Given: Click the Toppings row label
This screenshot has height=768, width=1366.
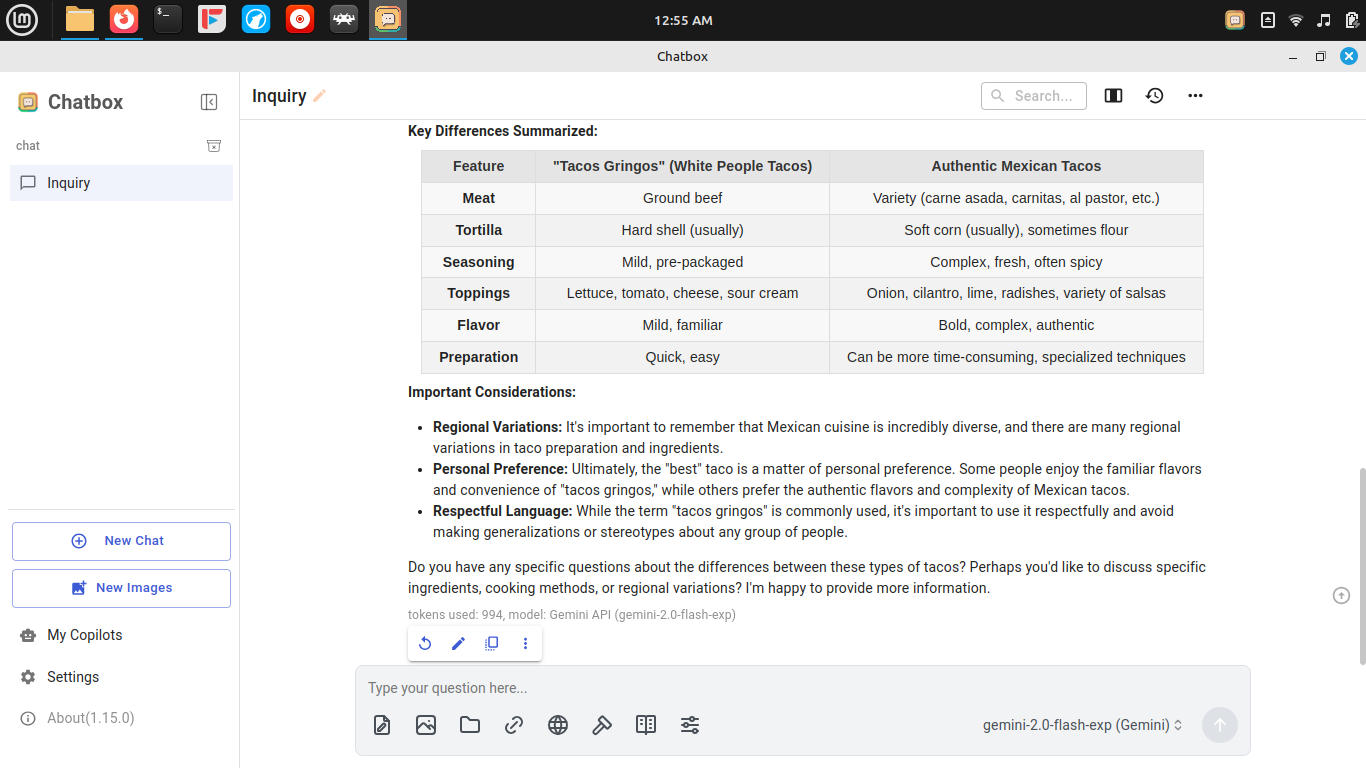Looking at the screenshot, I should click(x=478, y=293).
